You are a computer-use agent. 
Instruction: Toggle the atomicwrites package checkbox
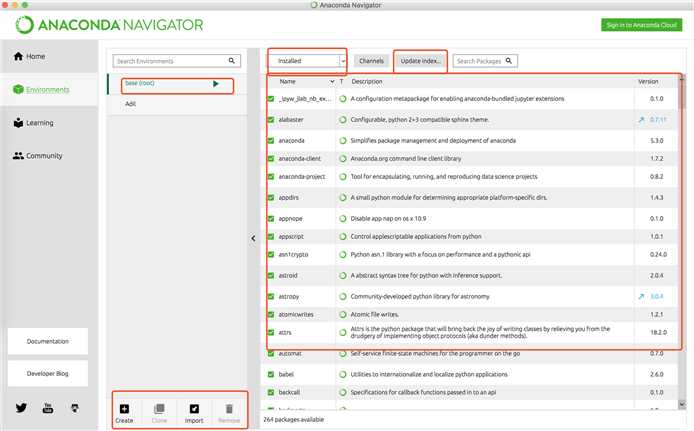point(271,314)
